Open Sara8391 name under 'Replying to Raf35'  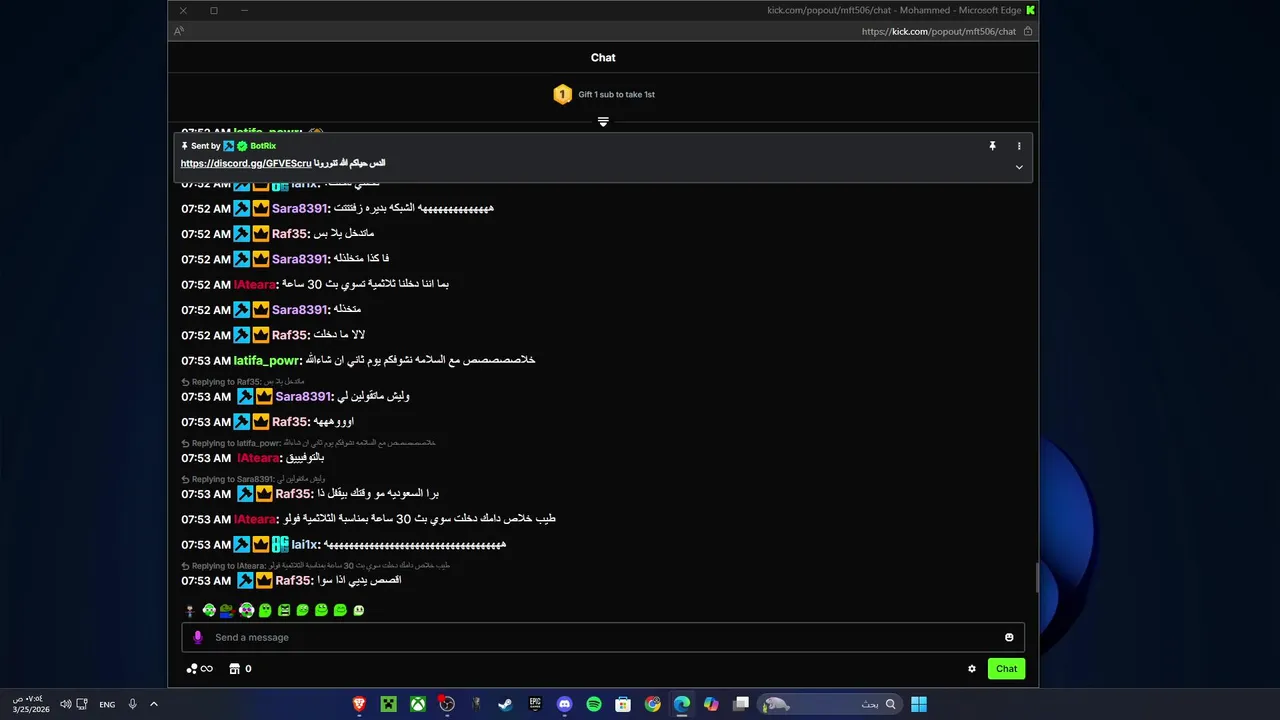click(302, 397)
